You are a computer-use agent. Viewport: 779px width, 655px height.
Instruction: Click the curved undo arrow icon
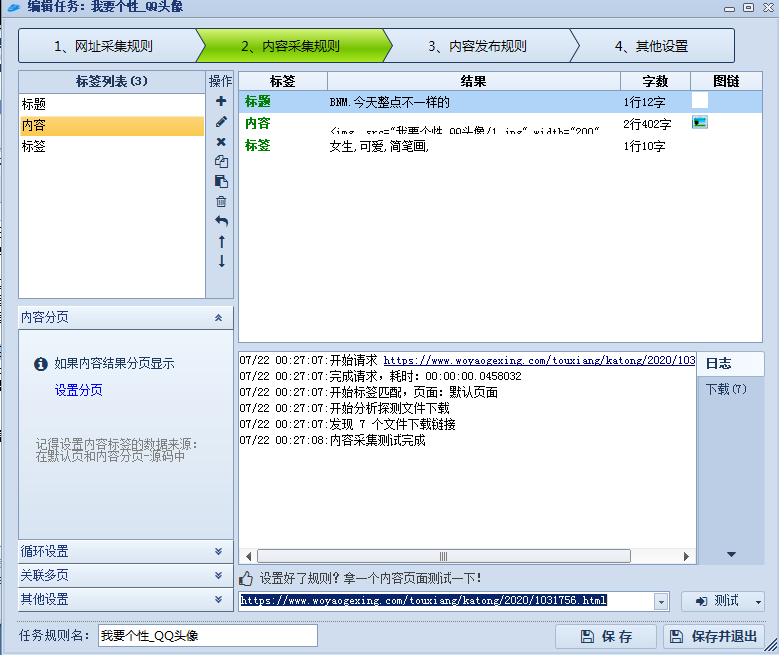(221, 221)
